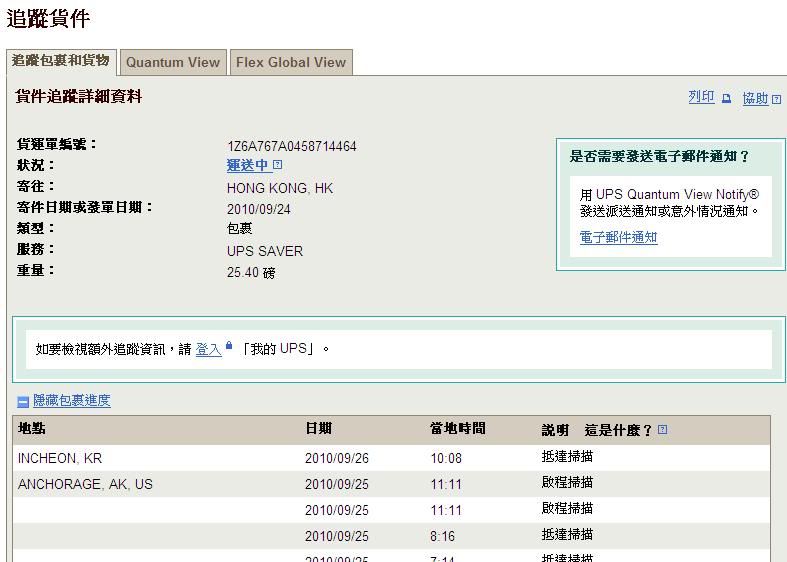The image size is (787, 562).
Task: Click the print icon beside 列印
Action: click(726, 98)
